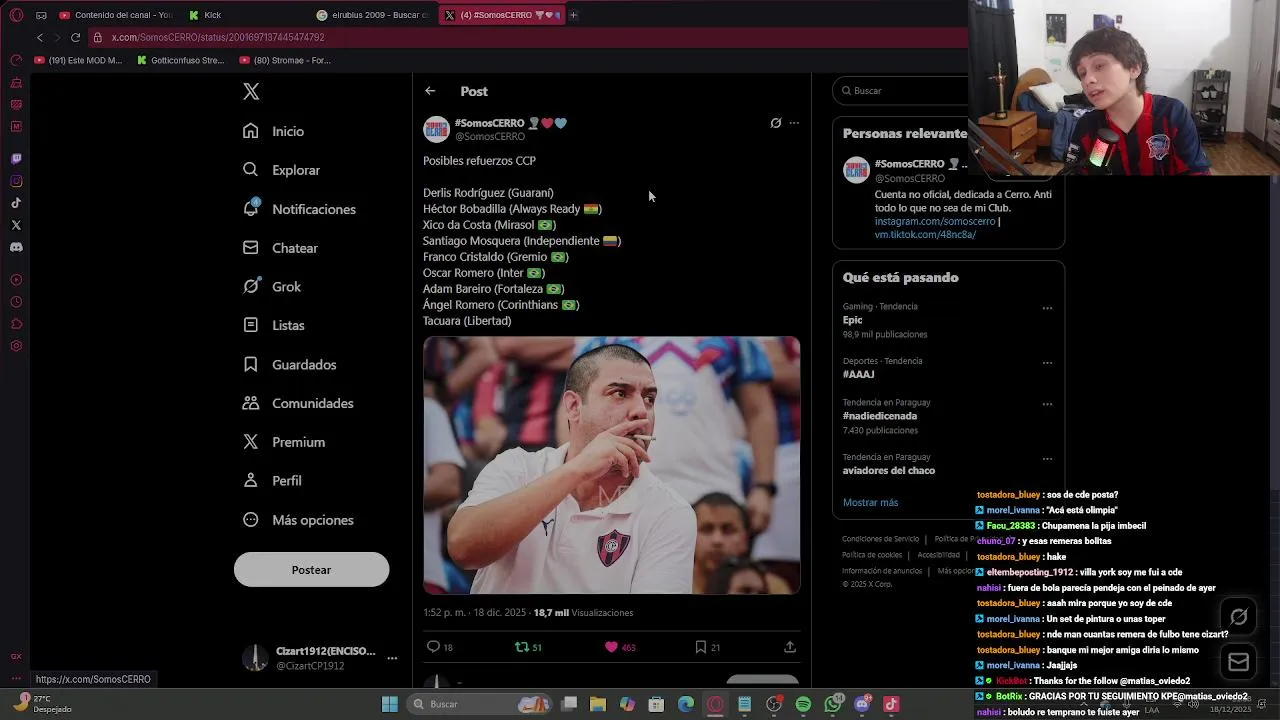Switch to the elrubius 2009 Google tab
This screenshot has height=720, width=1280.
point(373,15)
